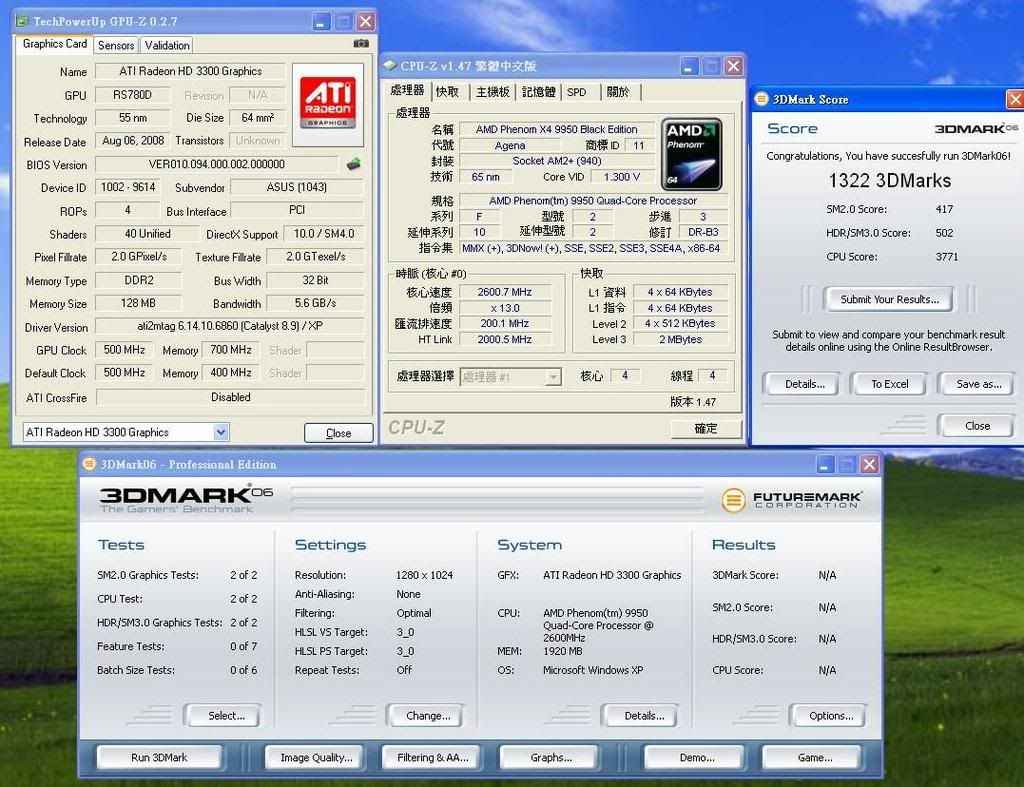Click the CPU Score value 3771
Image resolution: width=1024 pixels, height=787 pixels.
pos(946,257)
